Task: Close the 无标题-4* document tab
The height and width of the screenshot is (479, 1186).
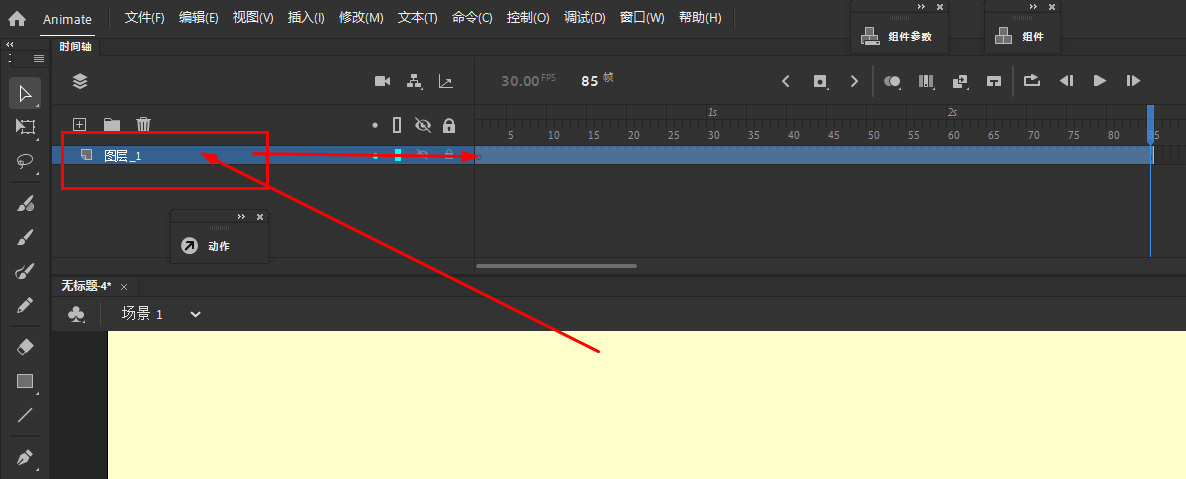Action: click(x=124, y=287)
